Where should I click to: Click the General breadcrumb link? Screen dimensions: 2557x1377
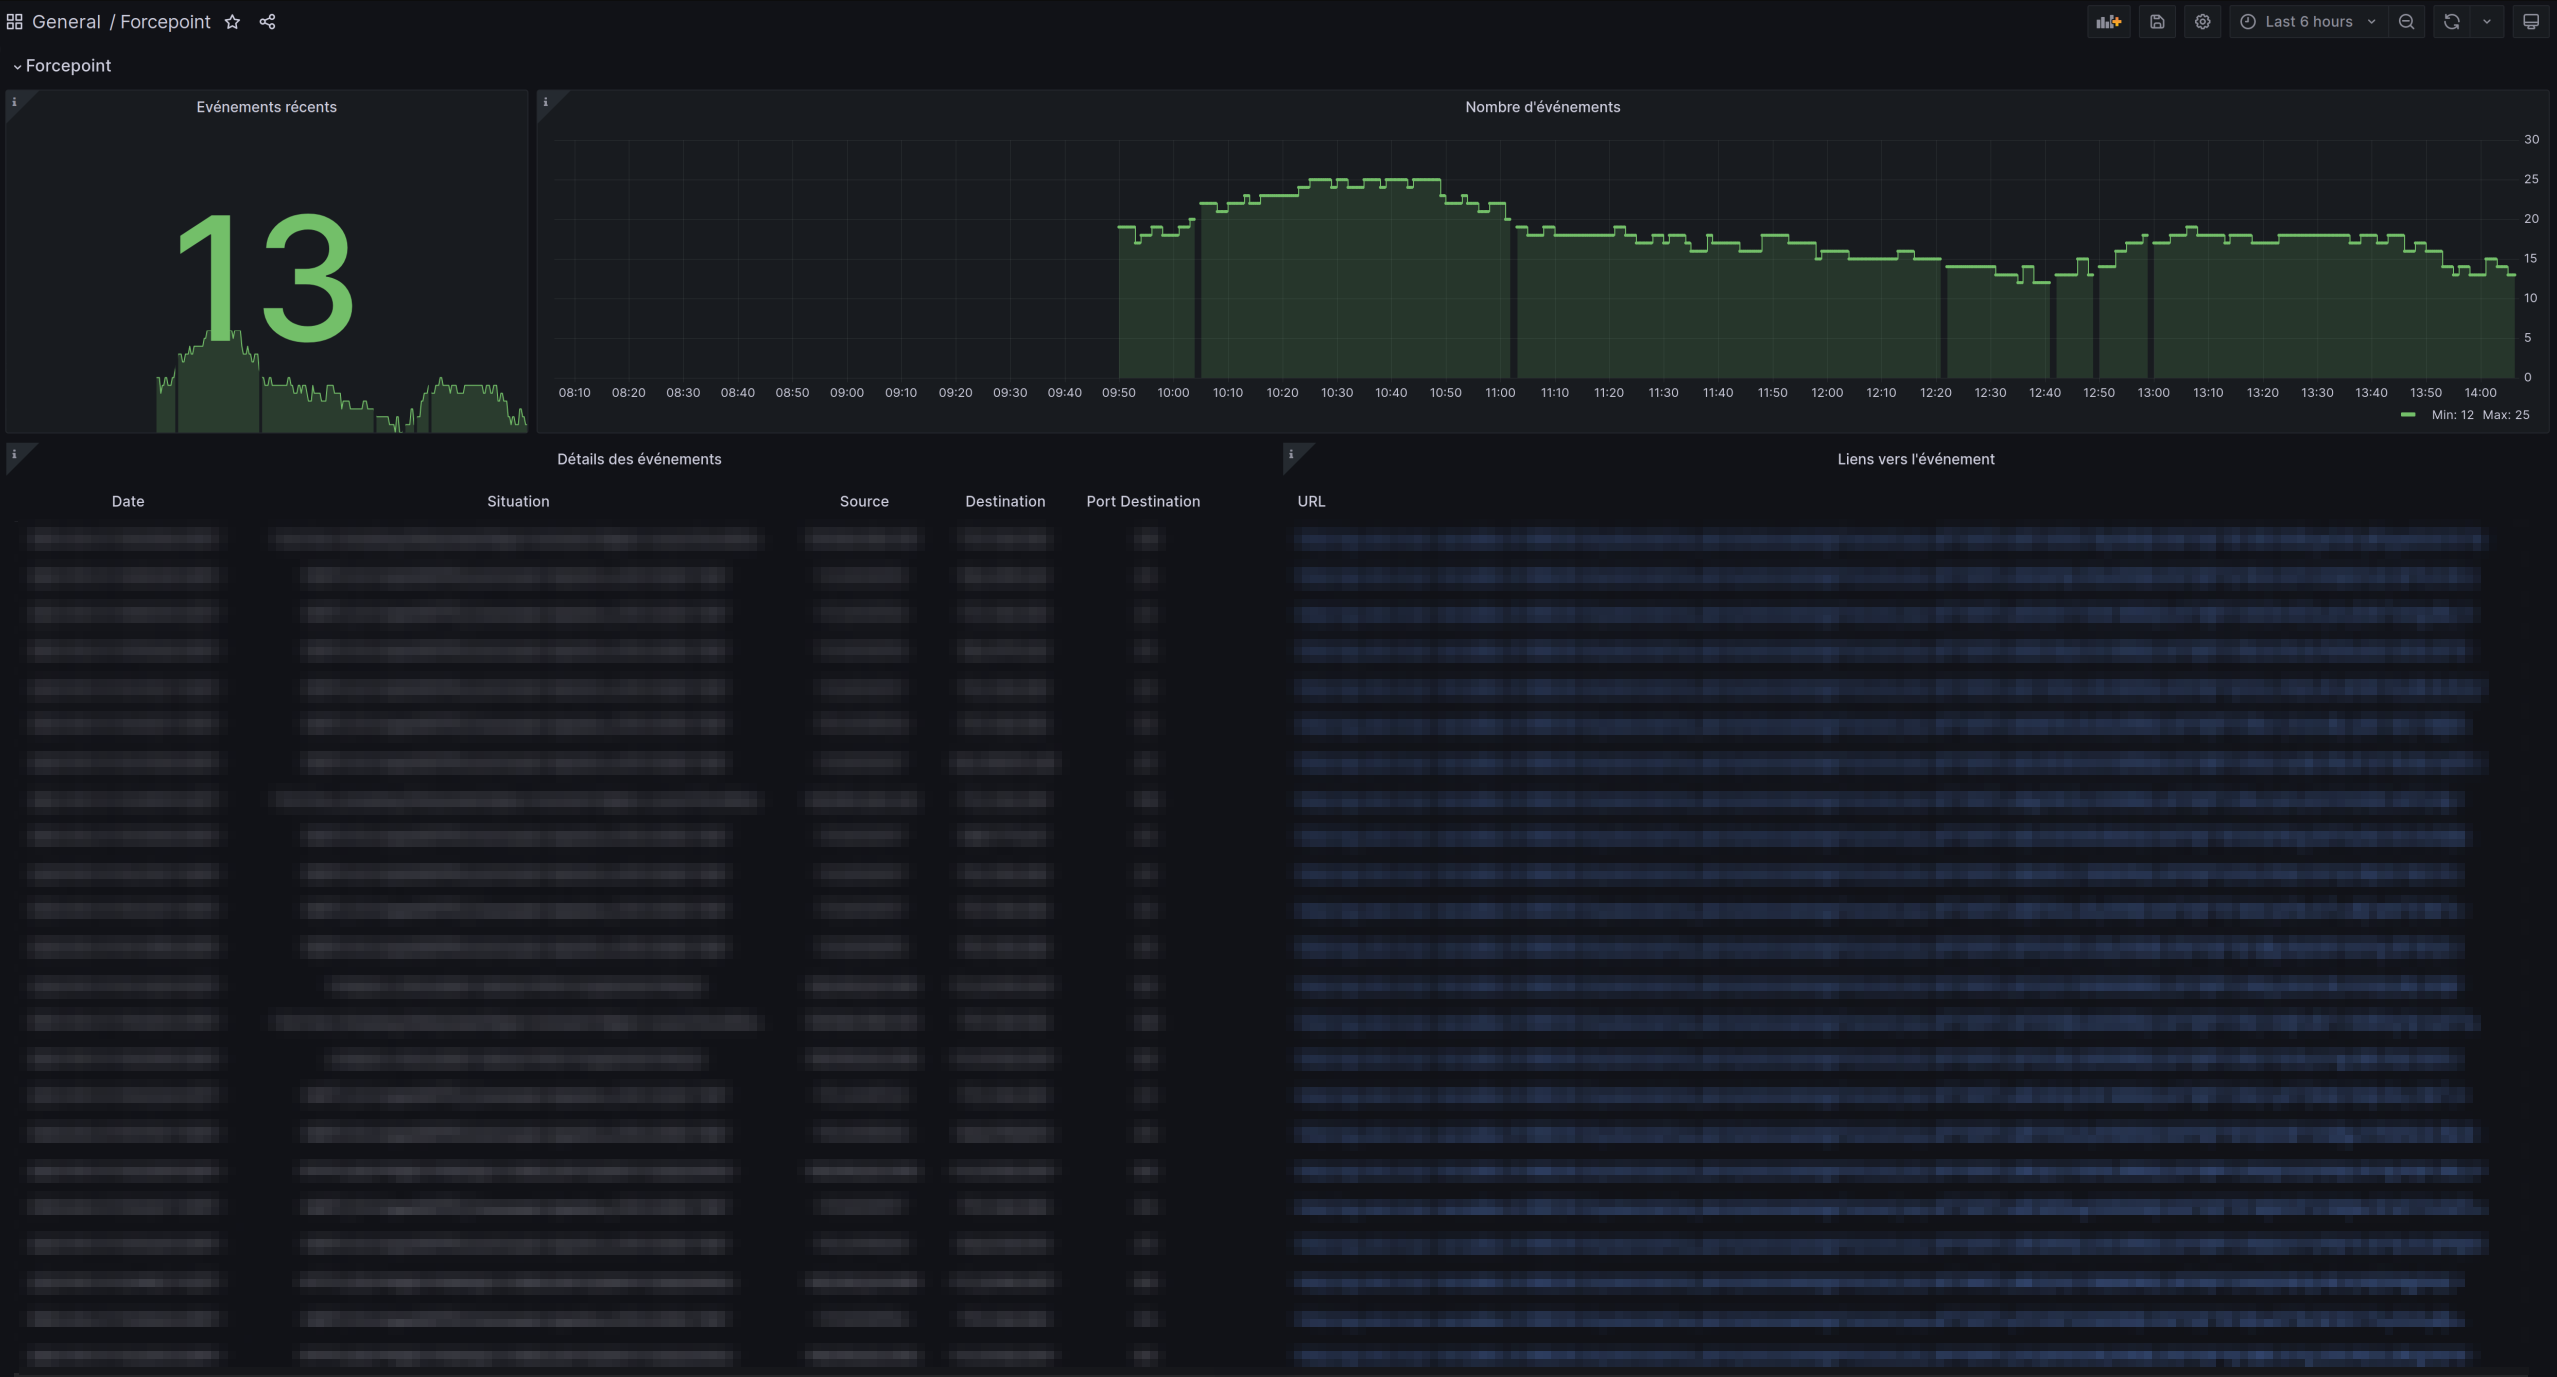coord(66,22)
